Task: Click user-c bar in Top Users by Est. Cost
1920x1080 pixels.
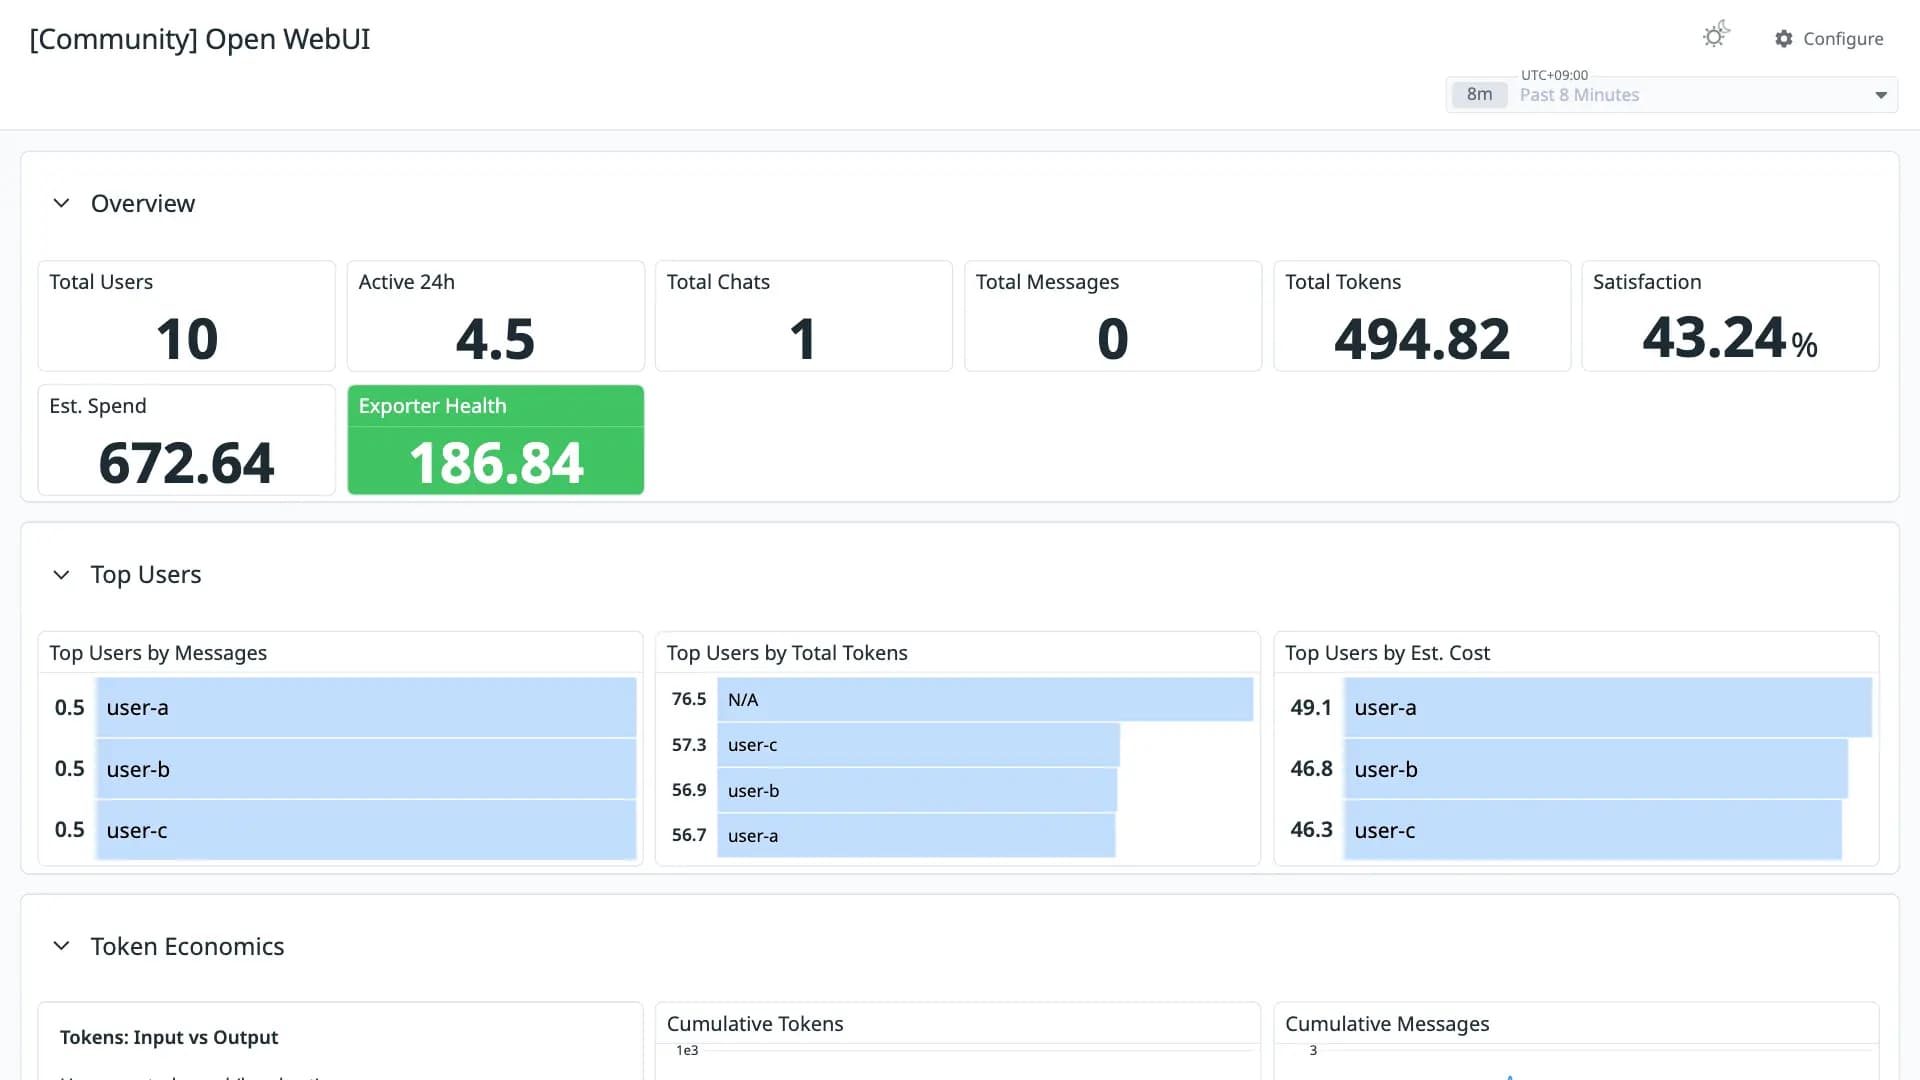Action: (1593, 830)
